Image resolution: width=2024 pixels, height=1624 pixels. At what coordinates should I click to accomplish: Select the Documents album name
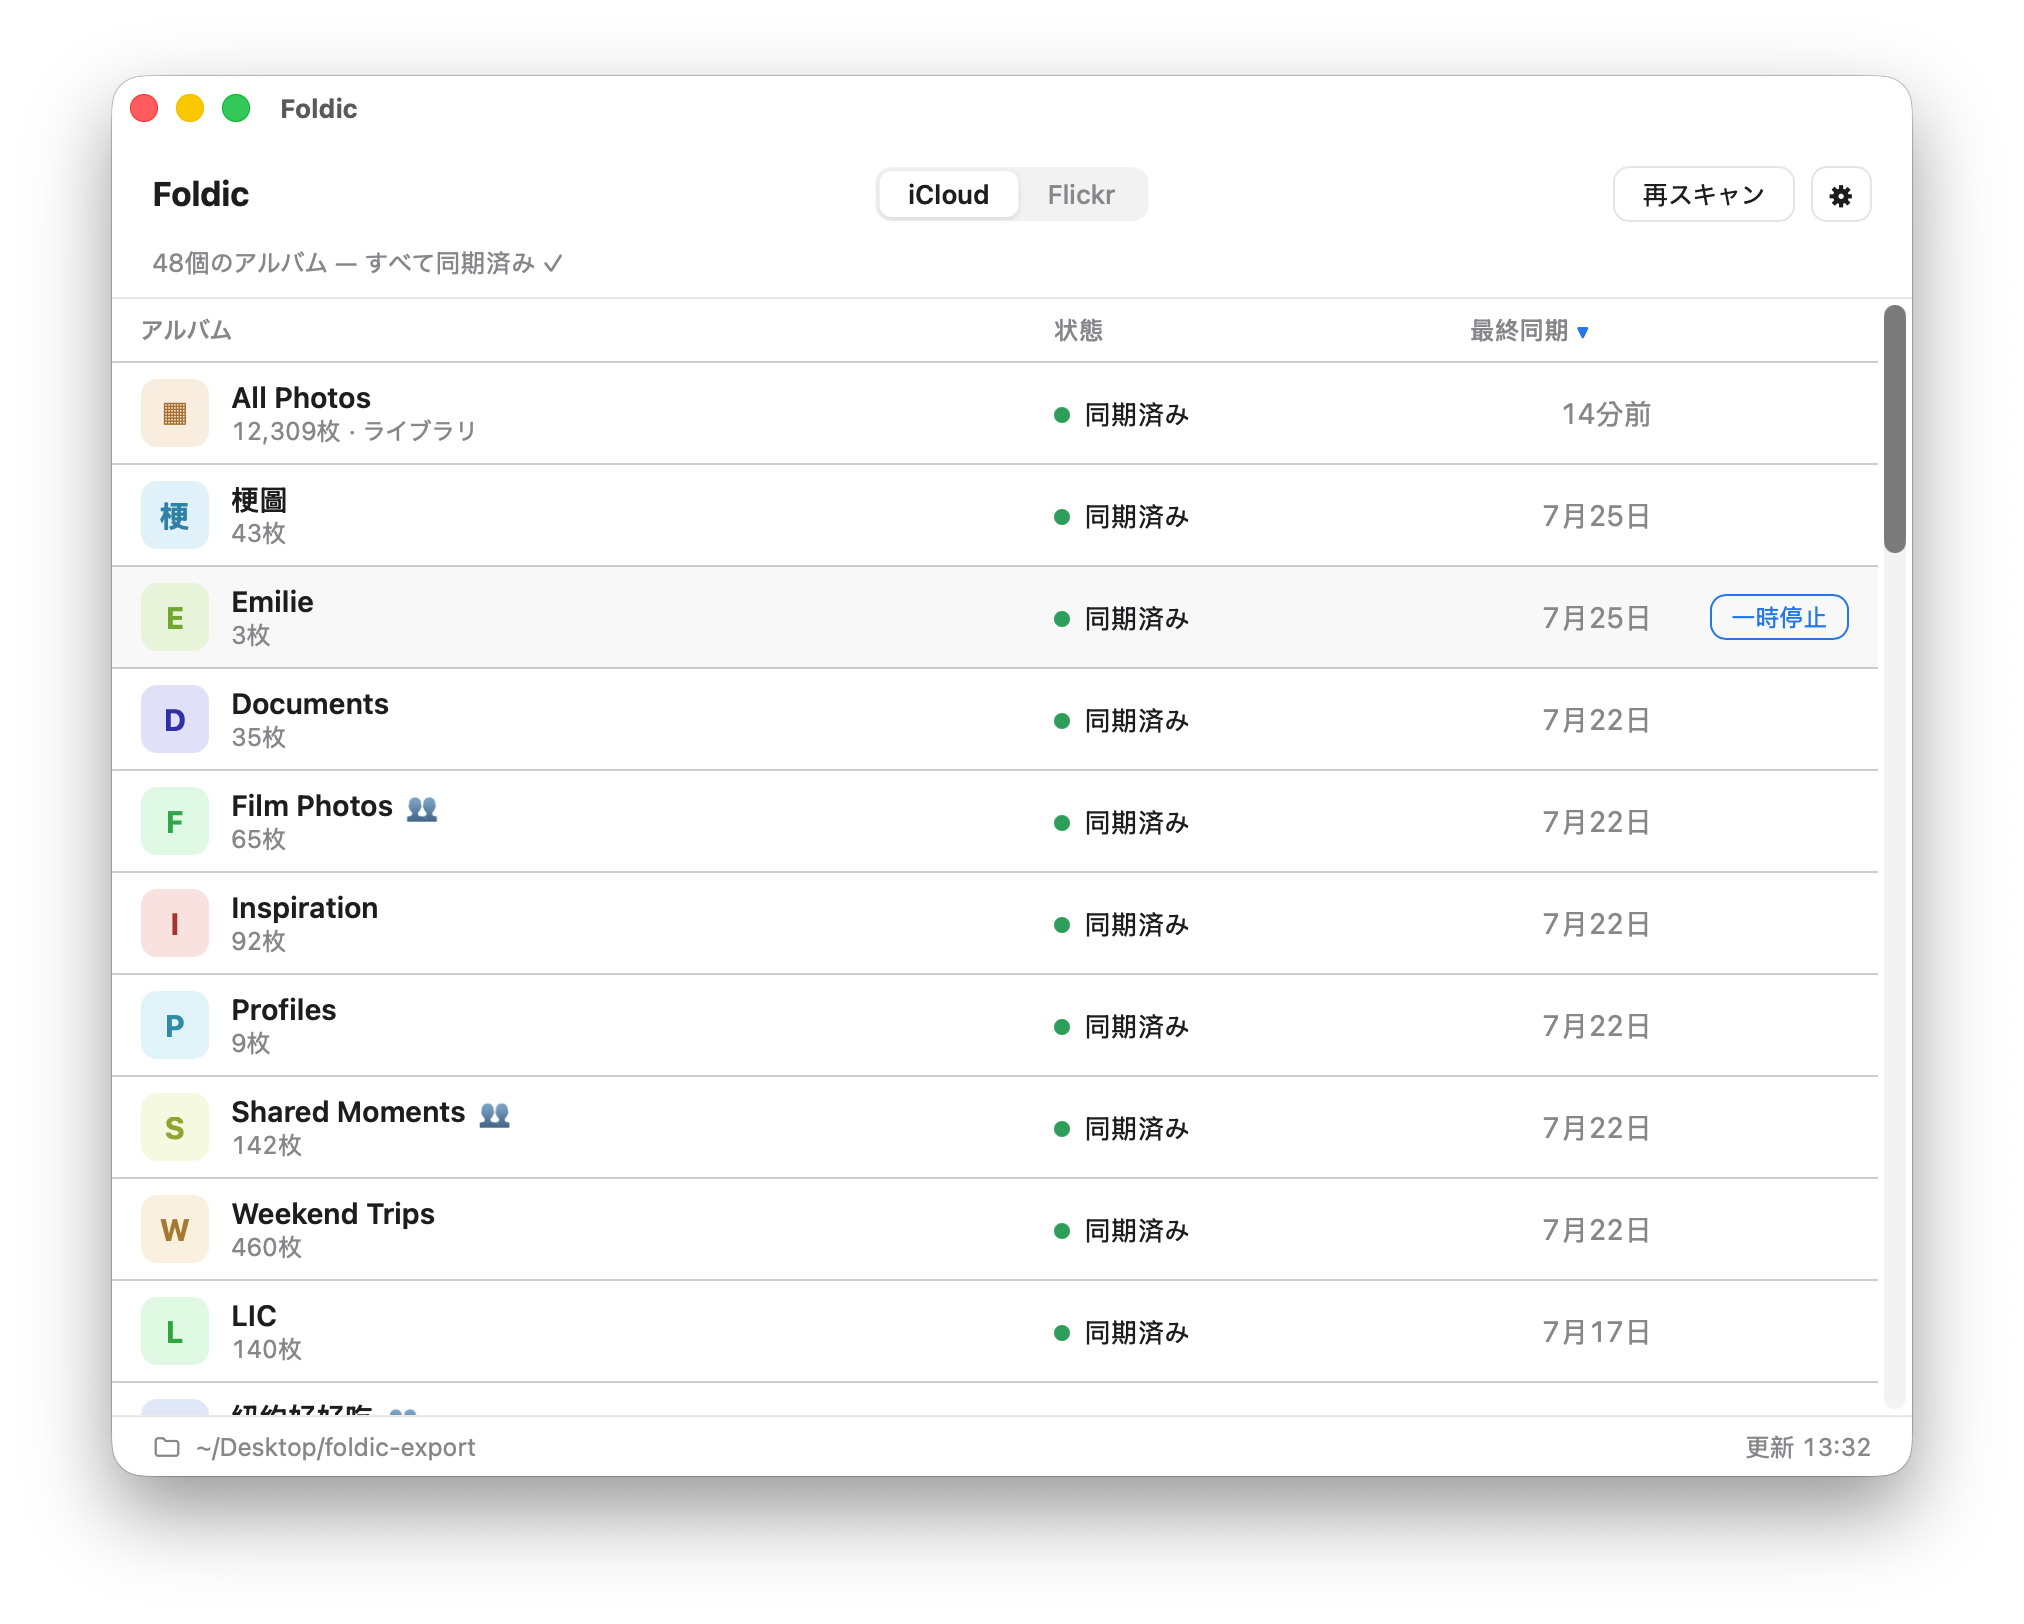(x=310, y=704)
